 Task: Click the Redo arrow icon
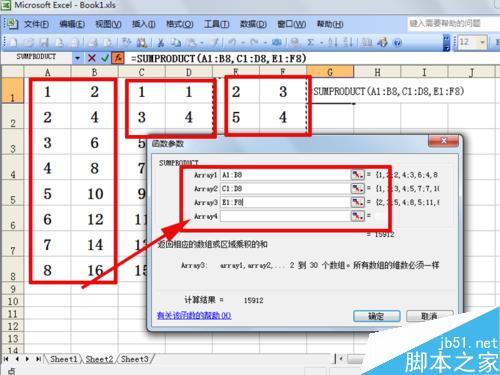[x=254, y=43]
